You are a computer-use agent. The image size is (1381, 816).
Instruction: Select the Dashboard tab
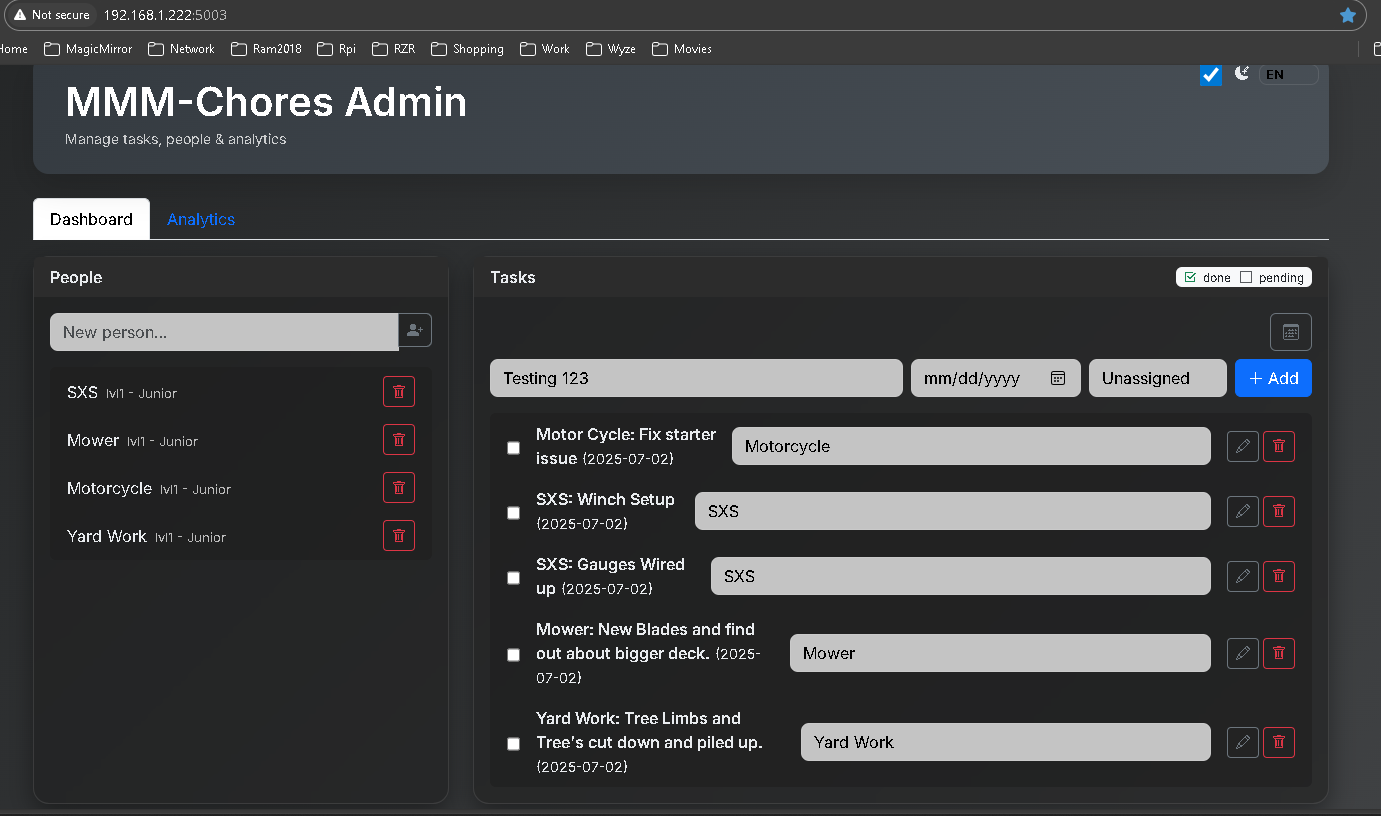click(91, 220)
